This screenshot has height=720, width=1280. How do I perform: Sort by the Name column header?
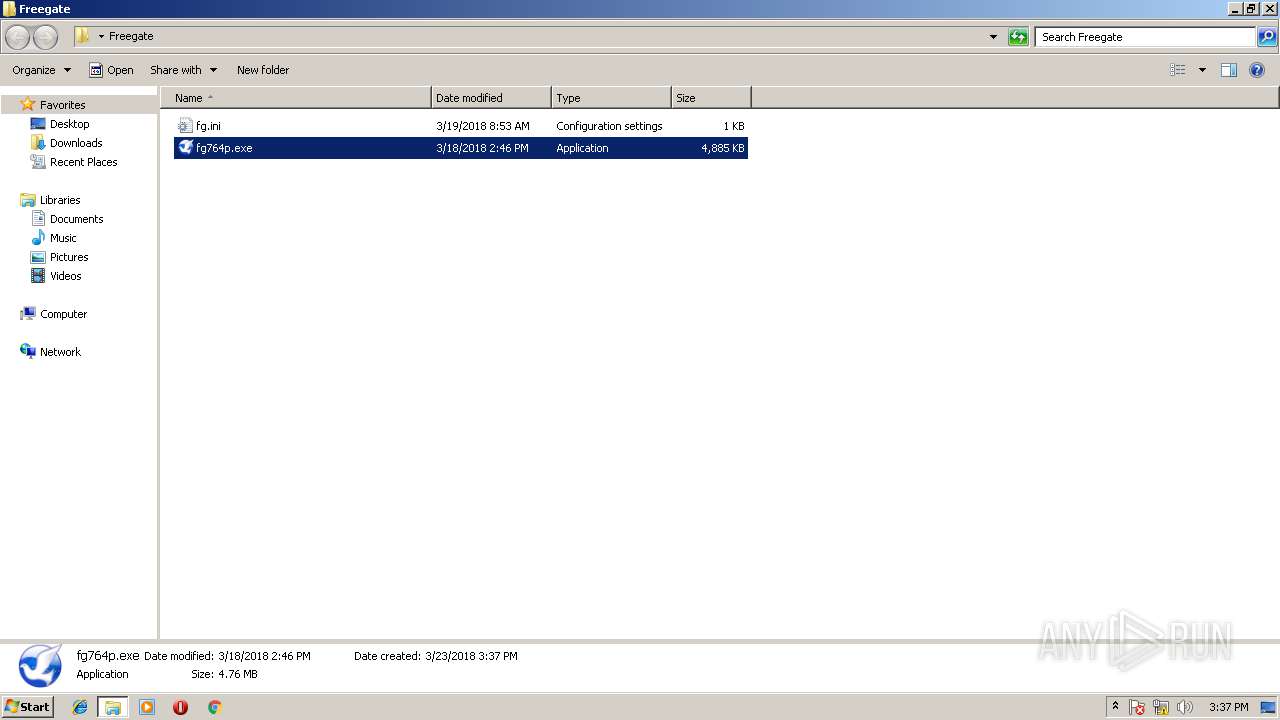296,98
